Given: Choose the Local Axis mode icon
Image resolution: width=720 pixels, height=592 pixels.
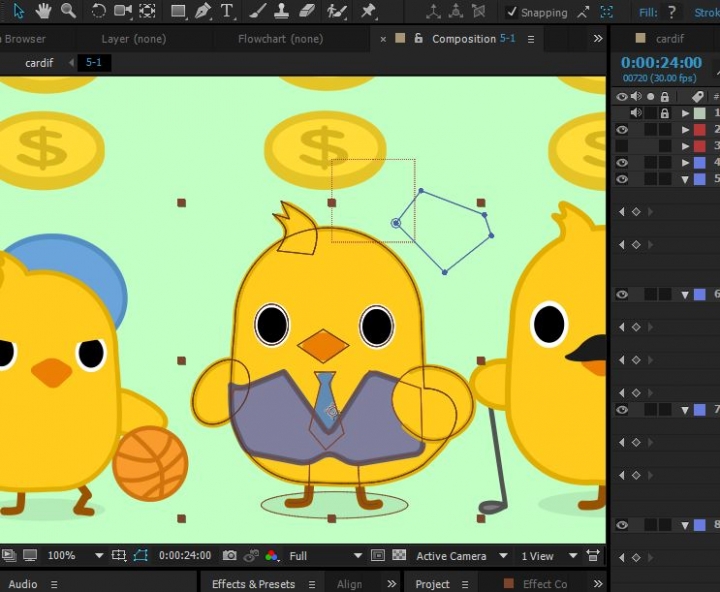Looking at the screenshot, I should pos(433,12).
